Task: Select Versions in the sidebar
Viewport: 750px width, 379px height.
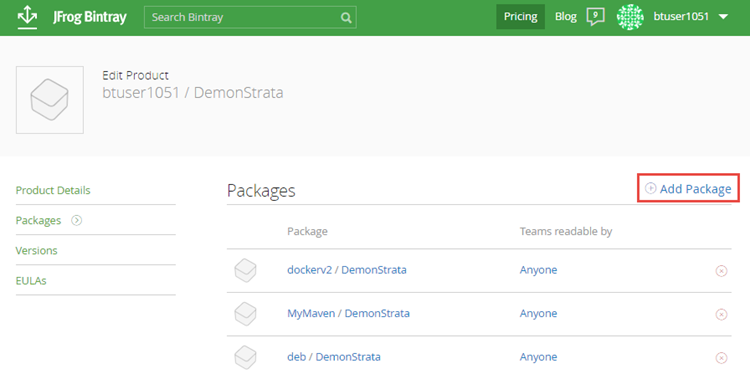Action: coord(36,250)
